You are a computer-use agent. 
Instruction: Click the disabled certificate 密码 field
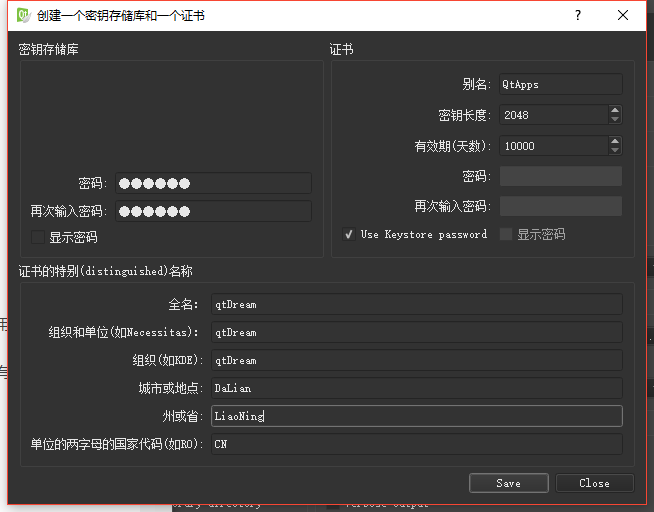(x=561, y=176)
